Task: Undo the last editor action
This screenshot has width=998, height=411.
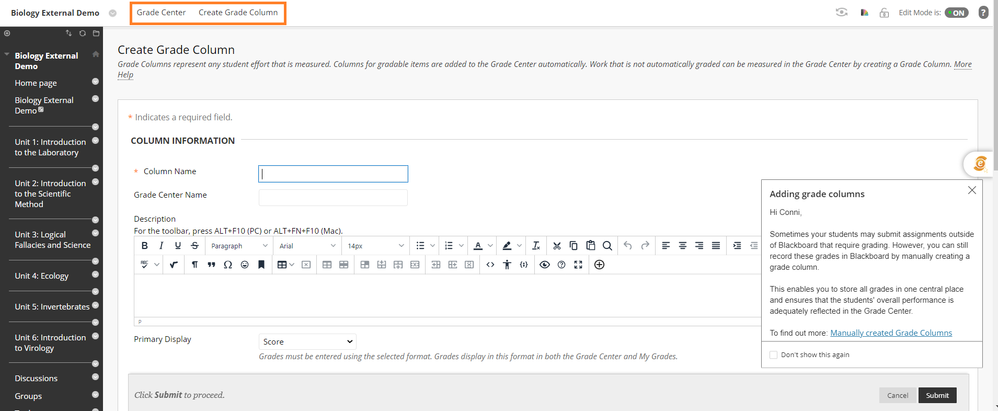Action: tap(628, 246)
